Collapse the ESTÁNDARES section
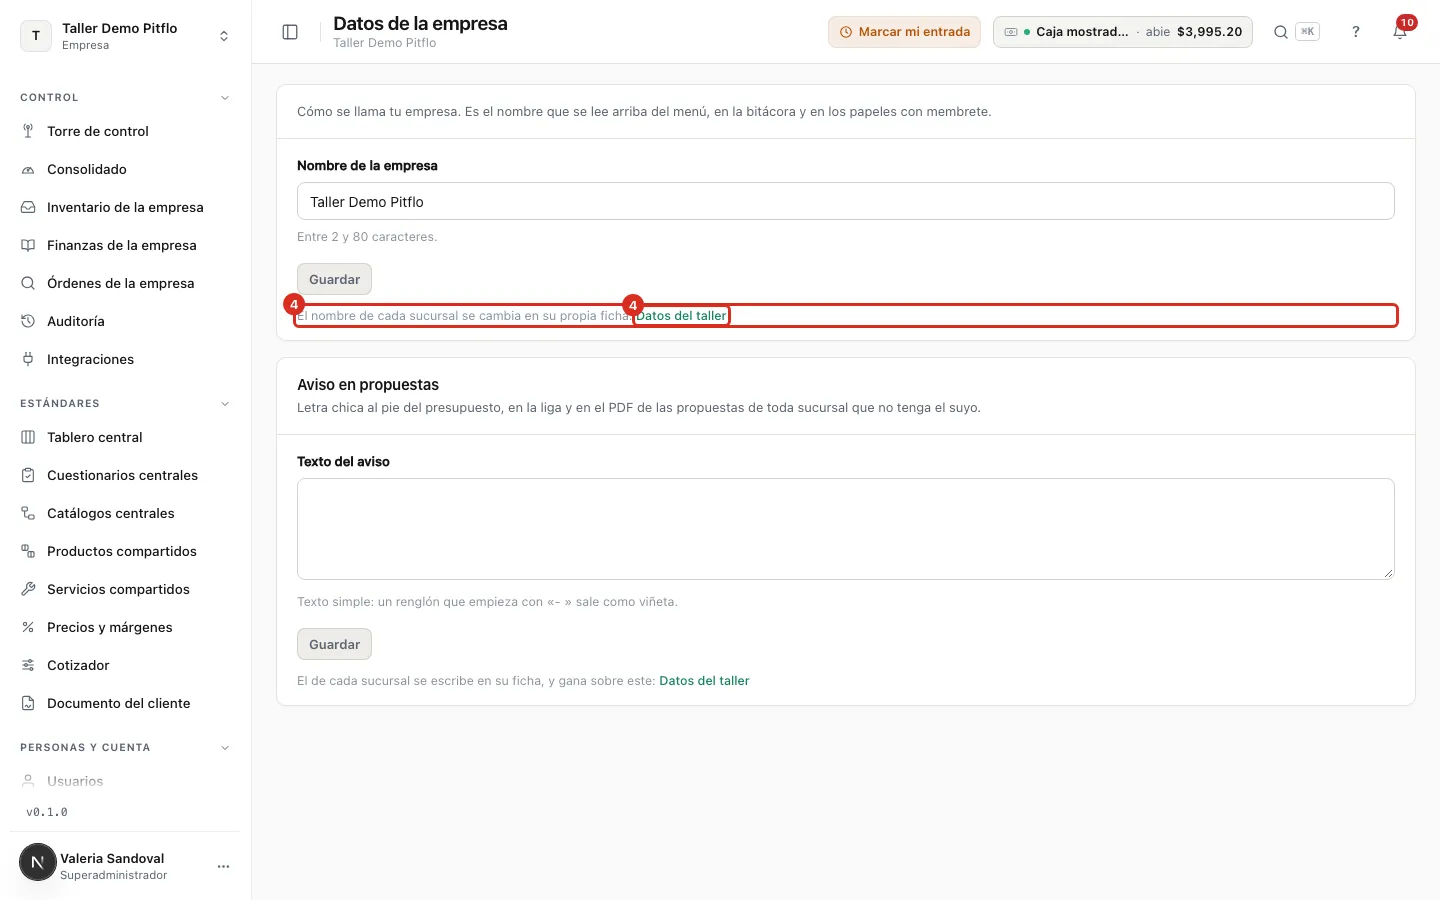1440x900 pixels. click(225, 404)
